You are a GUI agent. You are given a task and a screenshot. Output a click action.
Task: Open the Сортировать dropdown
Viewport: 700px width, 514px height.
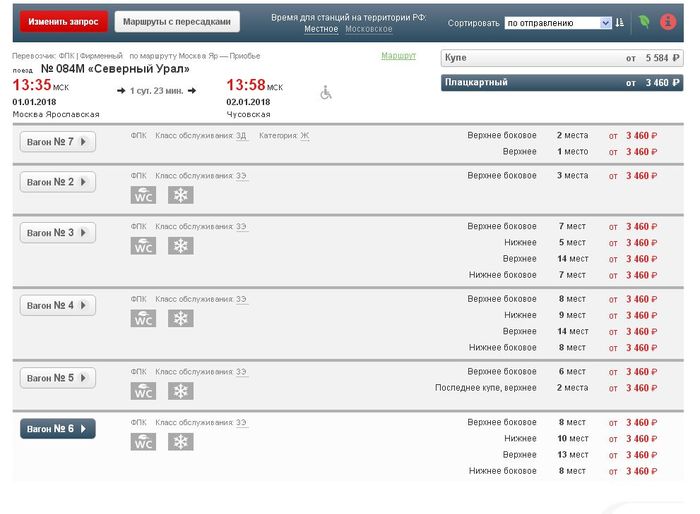557,22
